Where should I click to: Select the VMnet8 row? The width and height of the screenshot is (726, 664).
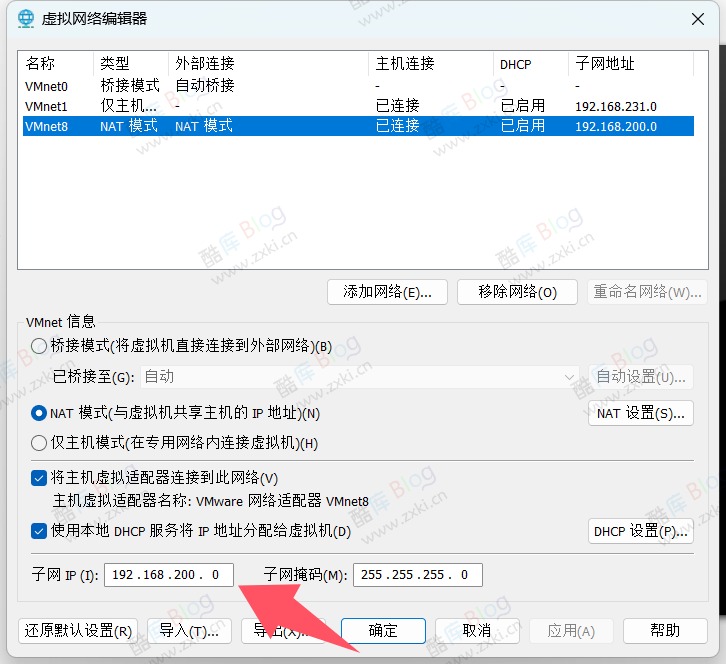(x=358, y=126)
